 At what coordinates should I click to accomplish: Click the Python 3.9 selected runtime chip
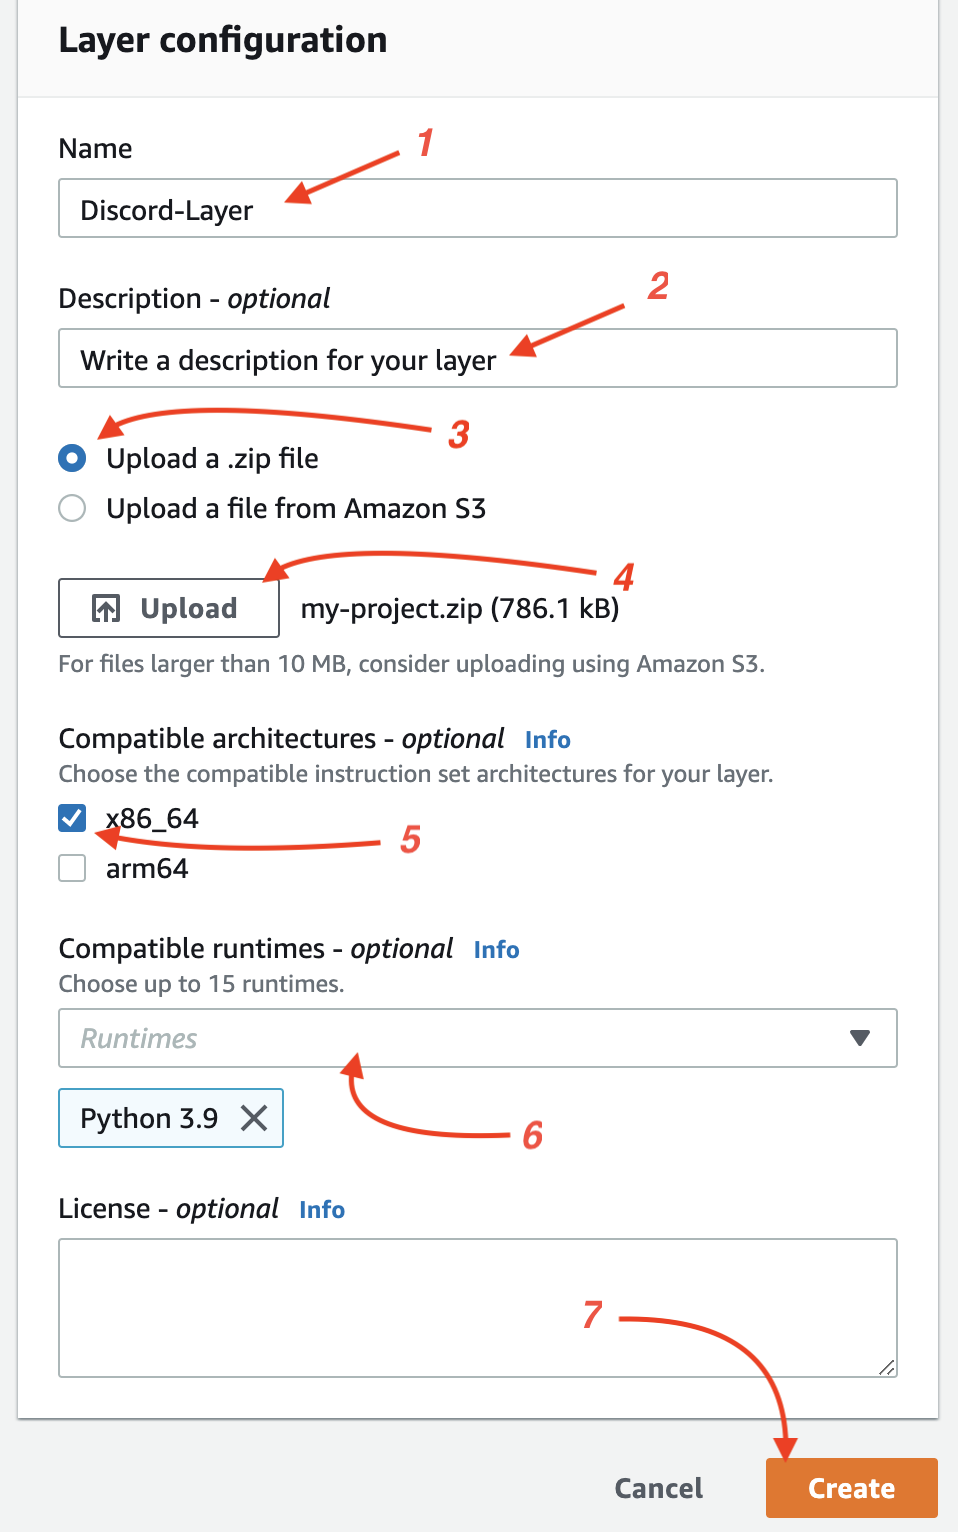pyautogui.click(x=171, y=1118)
